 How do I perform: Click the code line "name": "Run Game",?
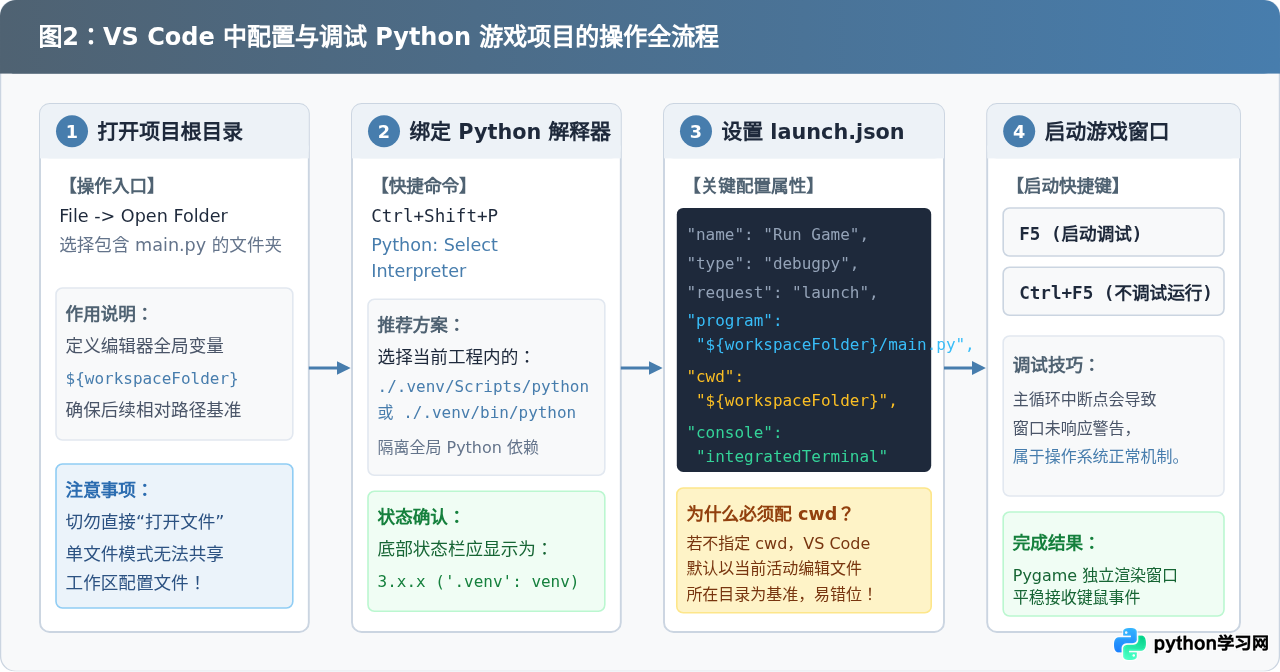click(x=778, y=234)
